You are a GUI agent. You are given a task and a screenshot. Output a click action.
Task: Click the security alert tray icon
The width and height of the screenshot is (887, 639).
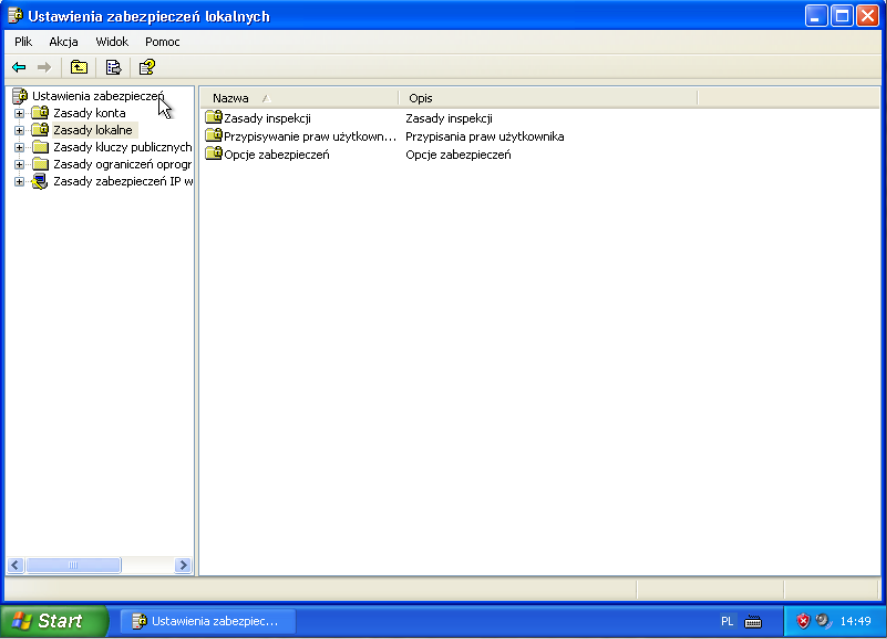(x=803, y=621)
